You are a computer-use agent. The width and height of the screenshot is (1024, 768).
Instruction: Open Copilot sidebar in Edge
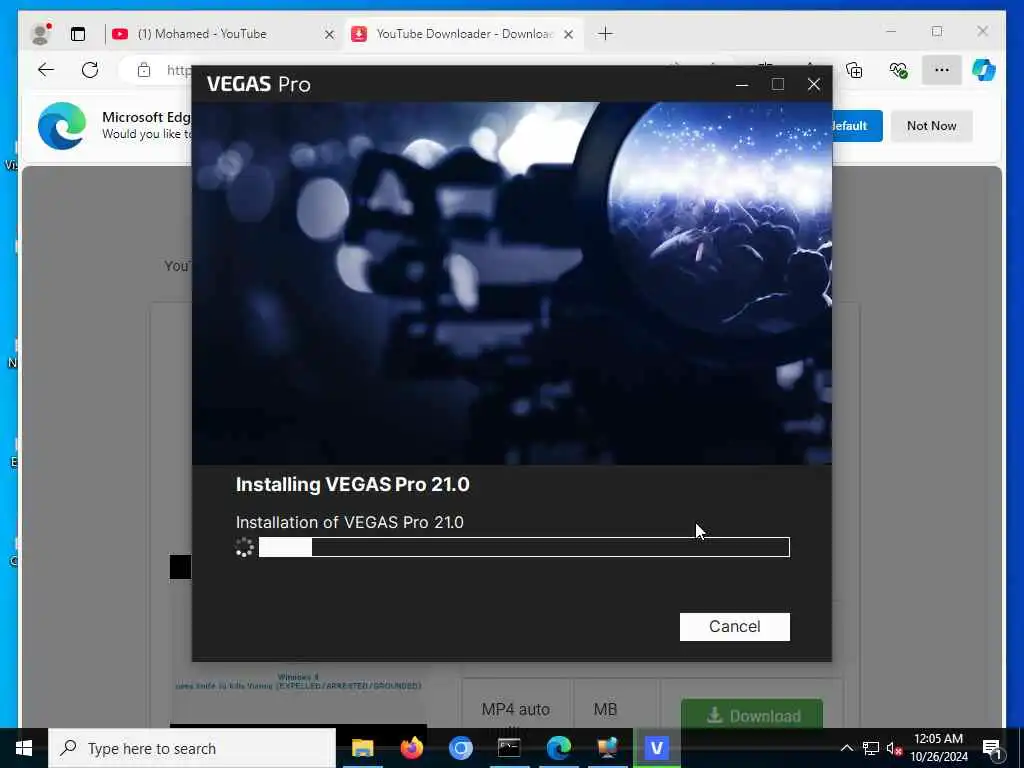[984, 70]
